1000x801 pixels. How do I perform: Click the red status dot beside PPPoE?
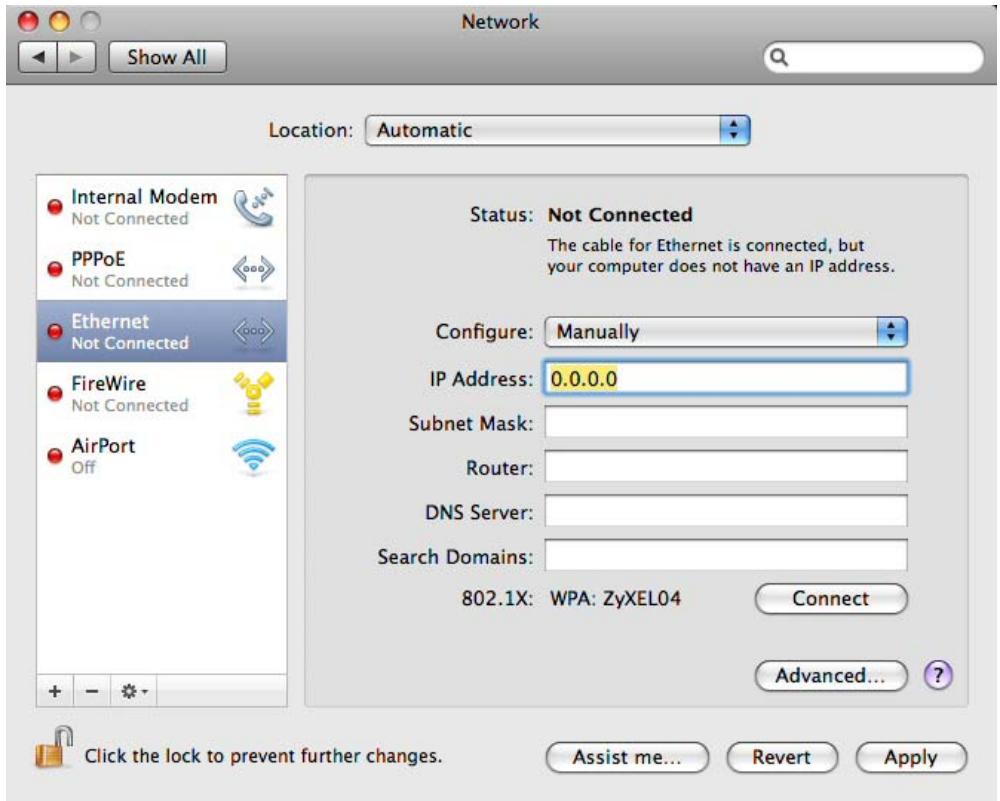[55, 269]
